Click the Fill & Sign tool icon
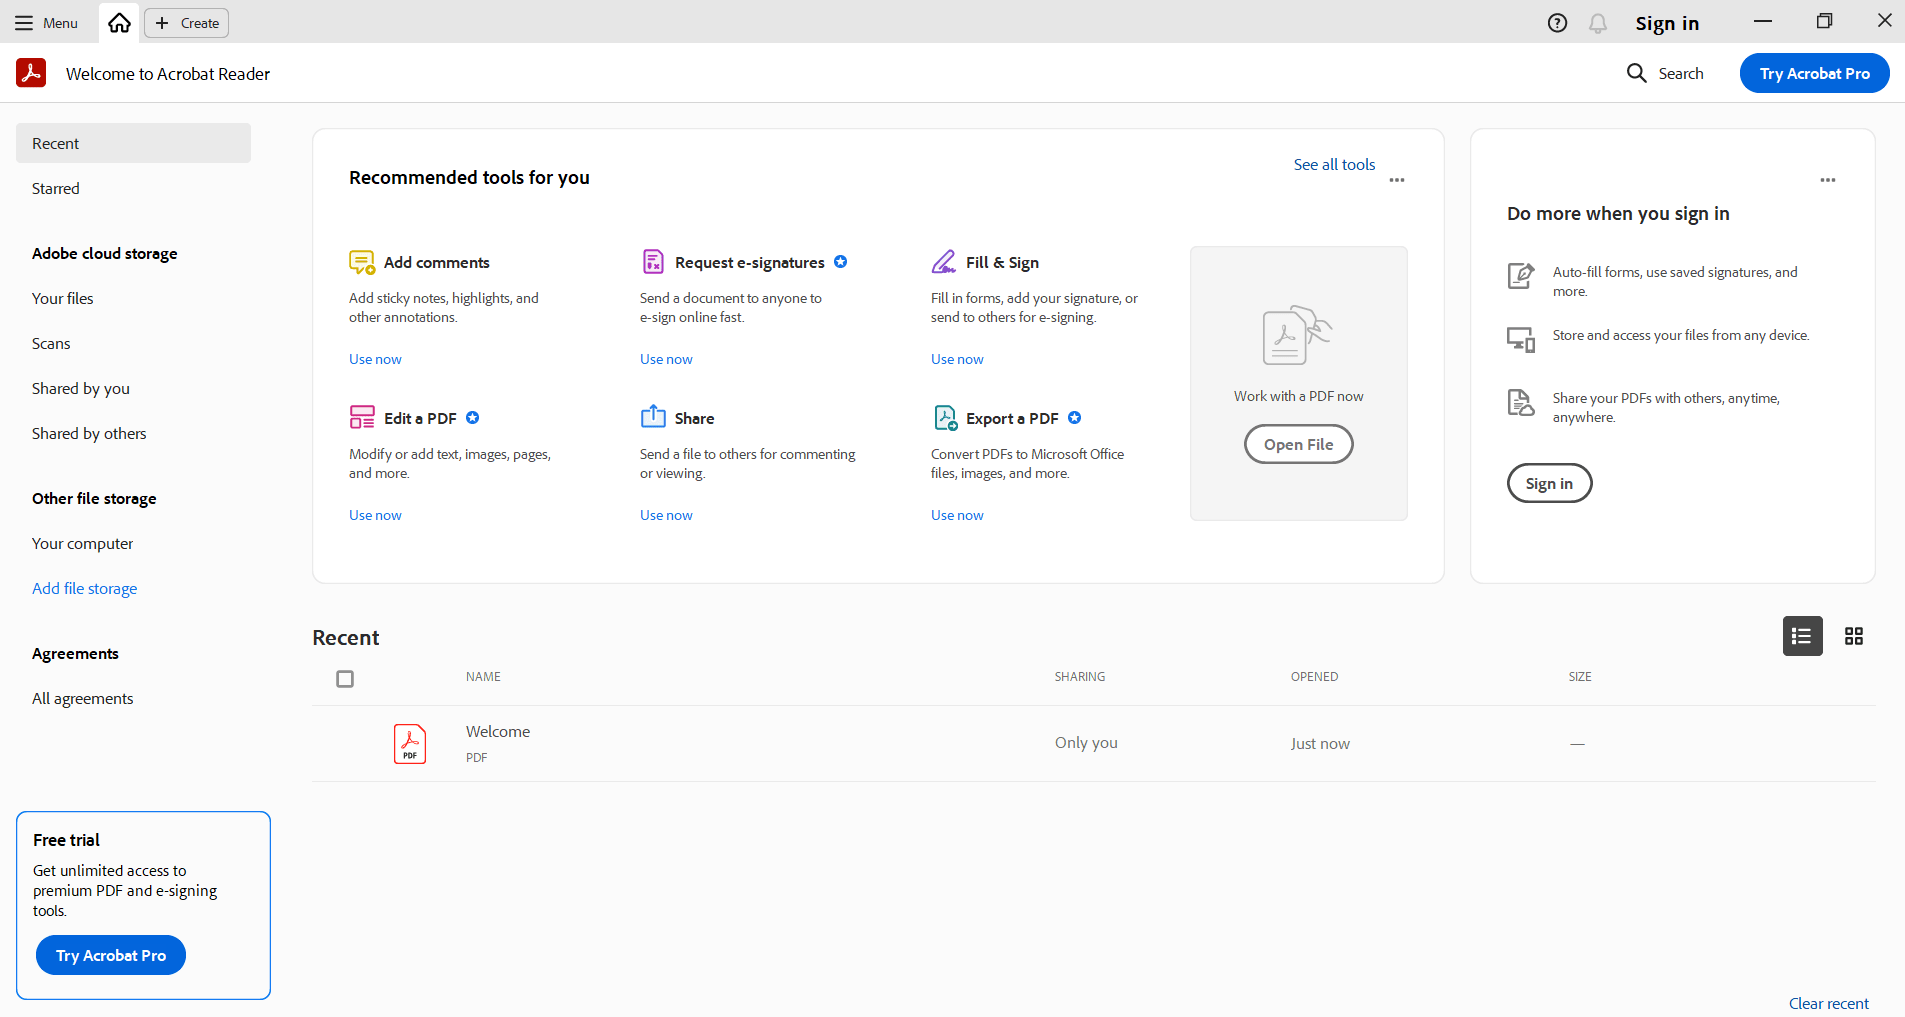1905x1017 pixels. click(943, 262)
